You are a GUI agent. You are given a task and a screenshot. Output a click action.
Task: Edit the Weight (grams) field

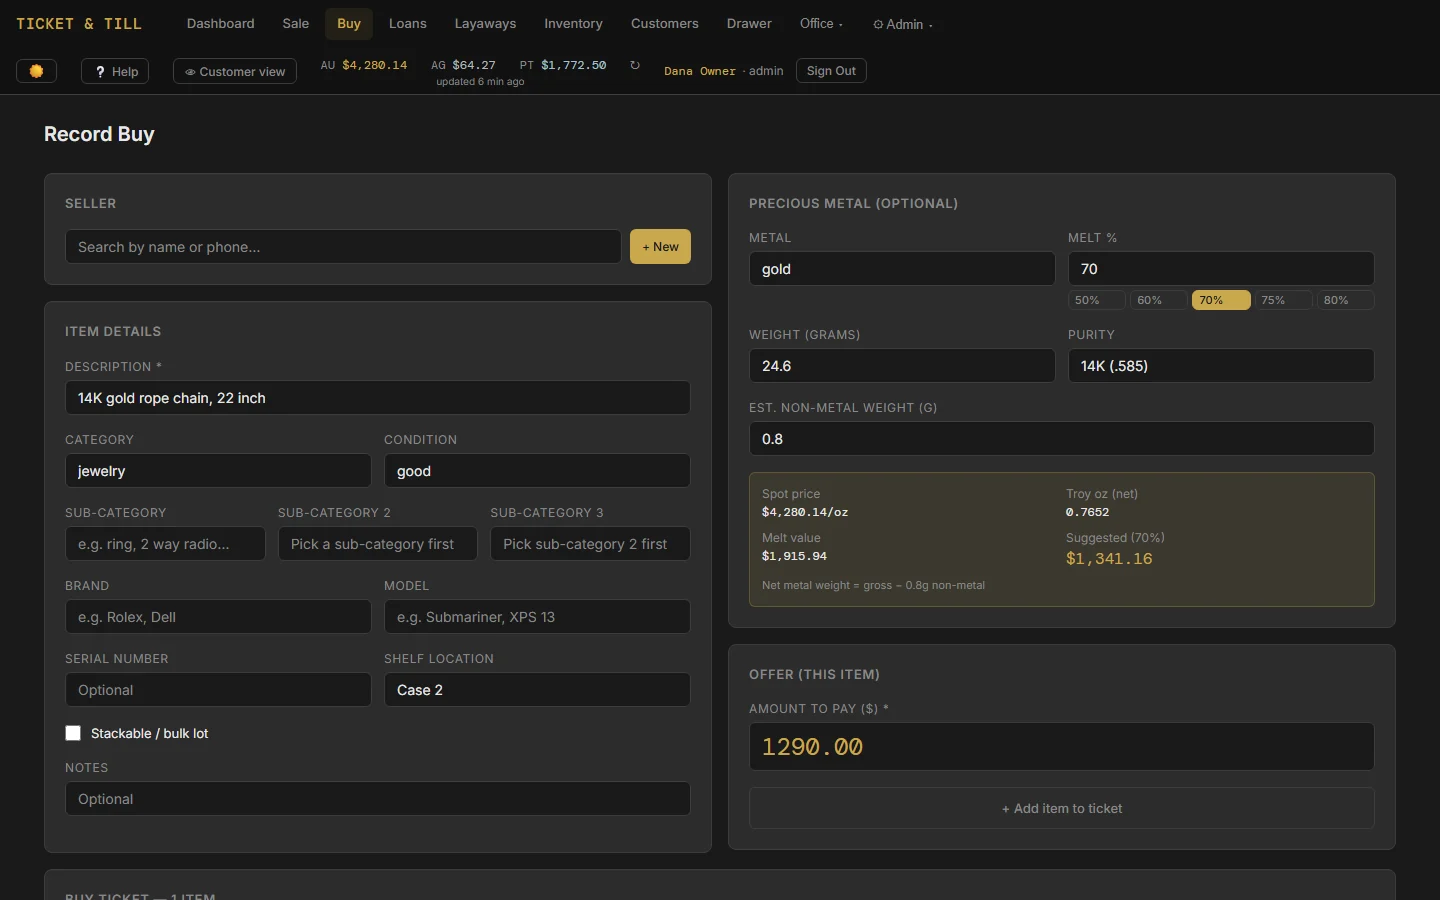[x=902, y=366]
